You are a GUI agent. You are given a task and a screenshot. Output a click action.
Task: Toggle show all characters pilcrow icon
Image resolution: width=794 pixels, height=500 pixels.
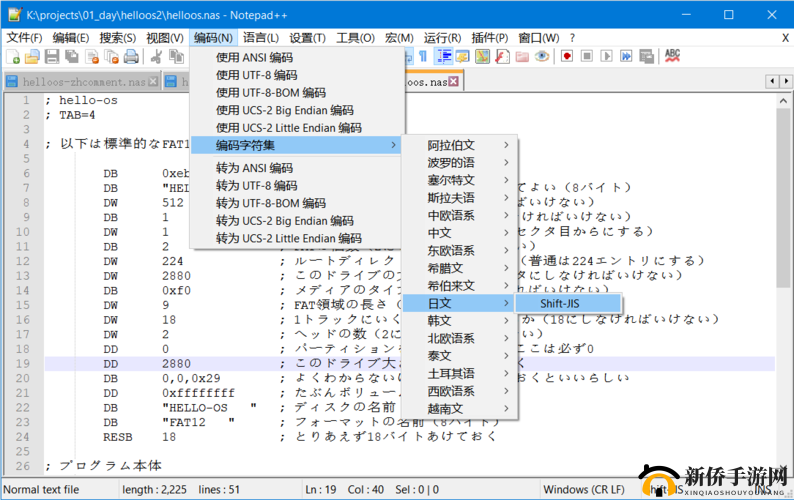pos(423,56)
